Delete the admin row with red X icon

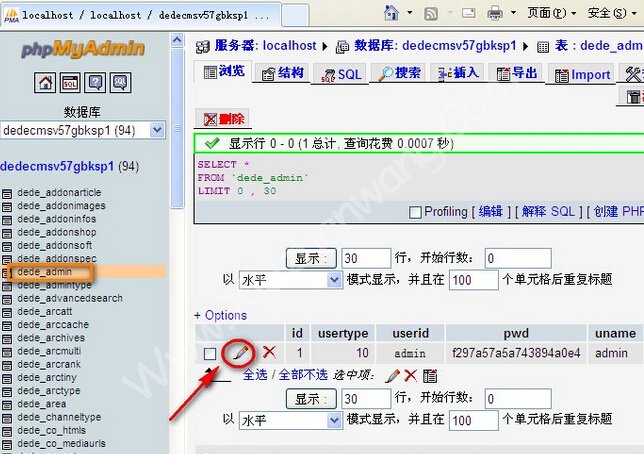coord(268,352)
